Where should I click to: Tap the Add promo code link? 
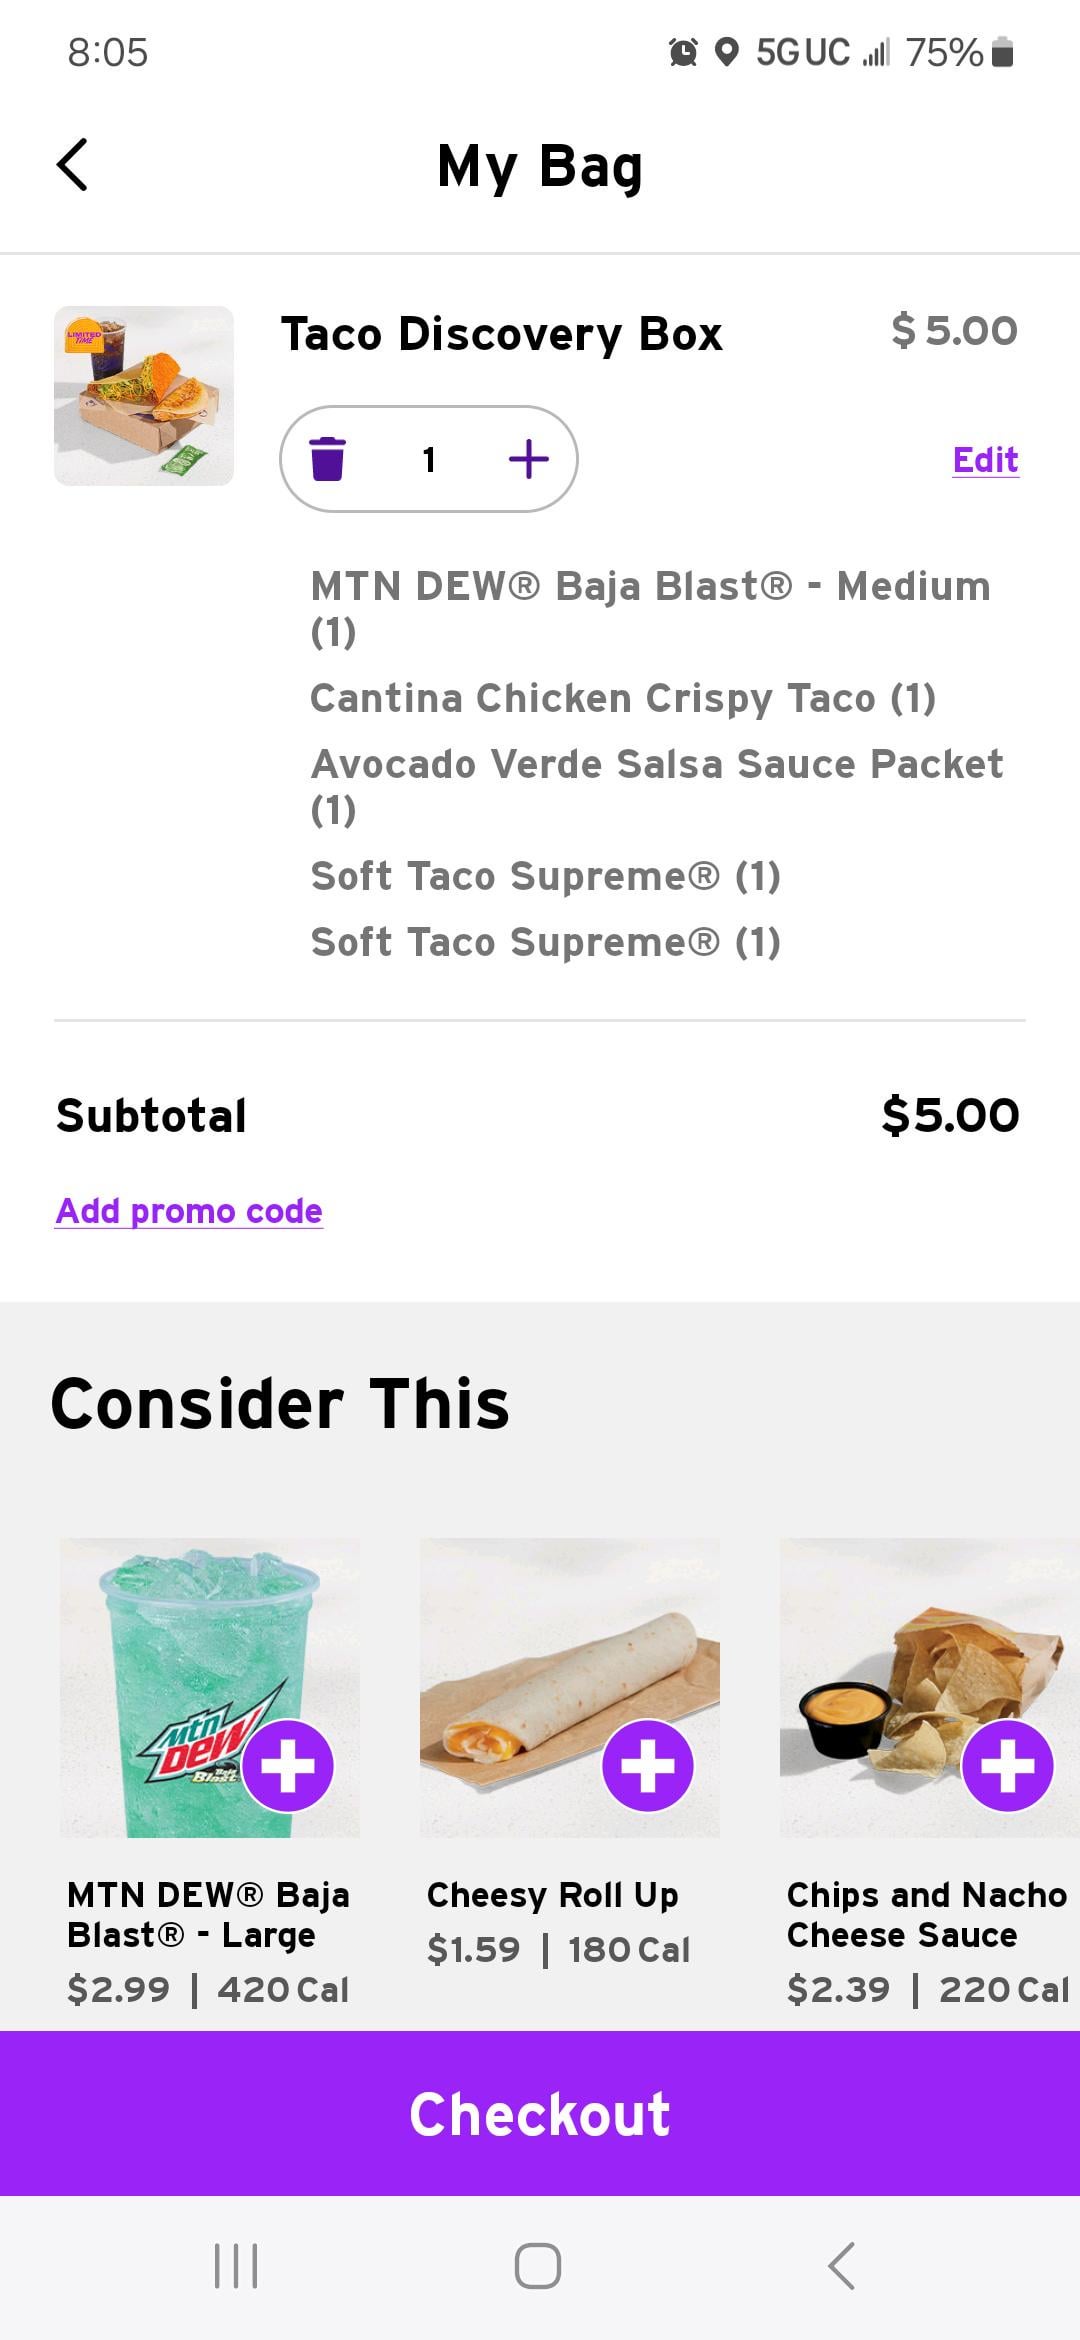point(189,1211)
